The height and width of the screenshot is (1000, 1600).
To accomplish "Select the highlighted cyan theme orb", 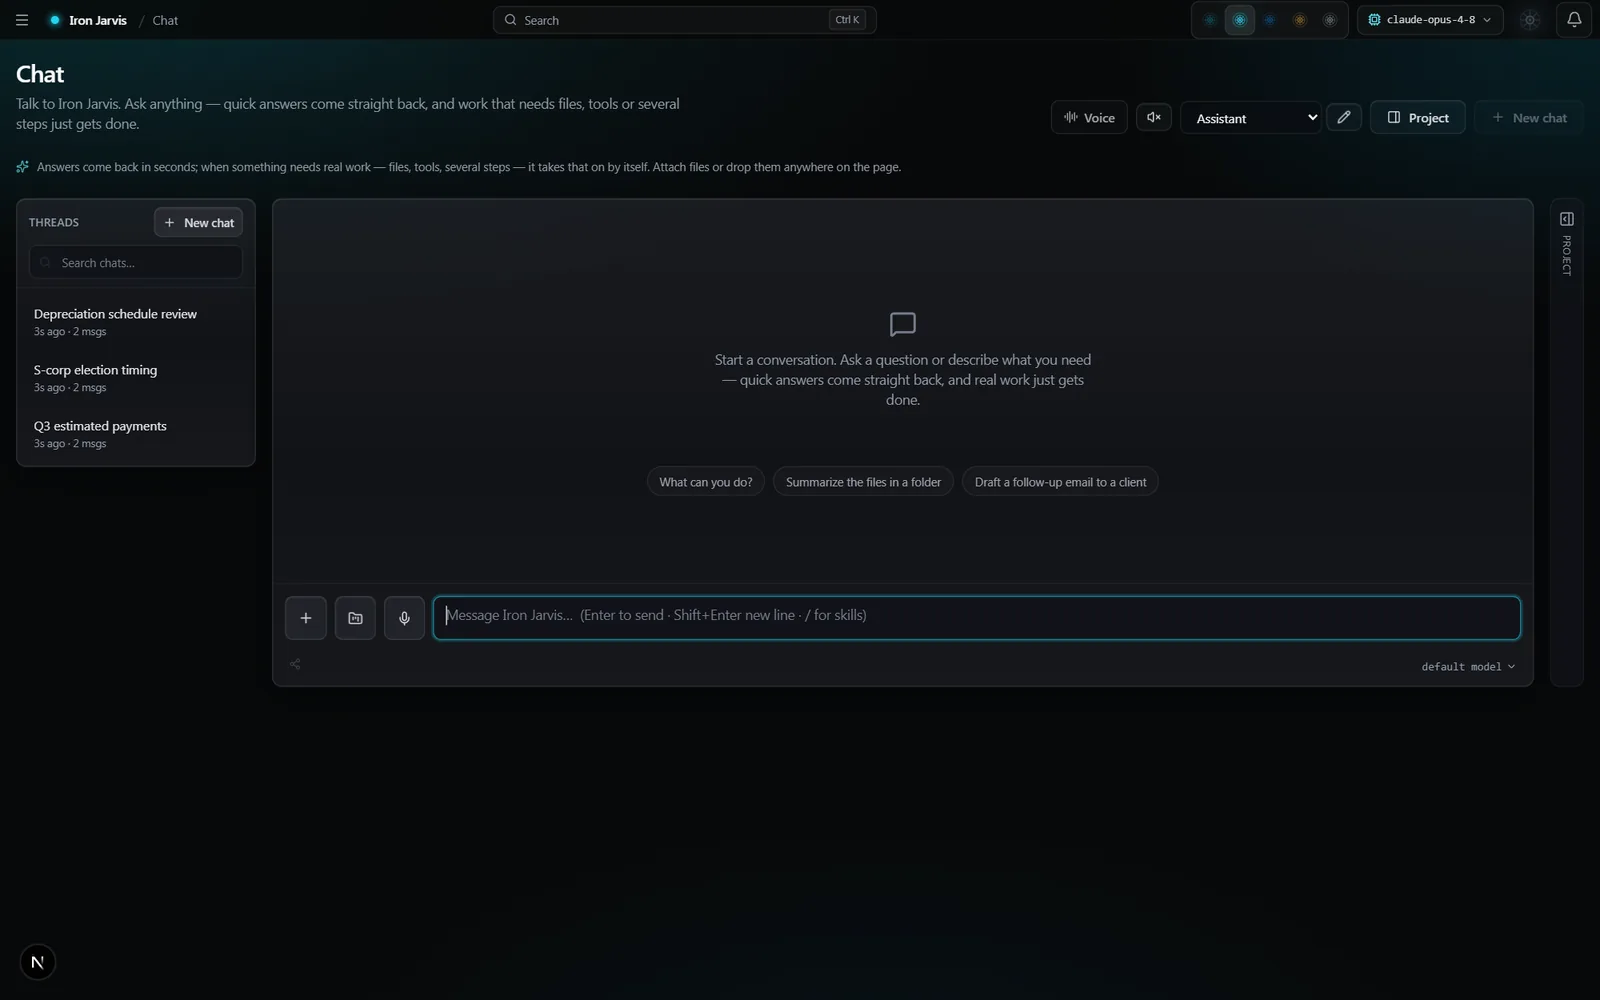I will tap(1239, 20).
